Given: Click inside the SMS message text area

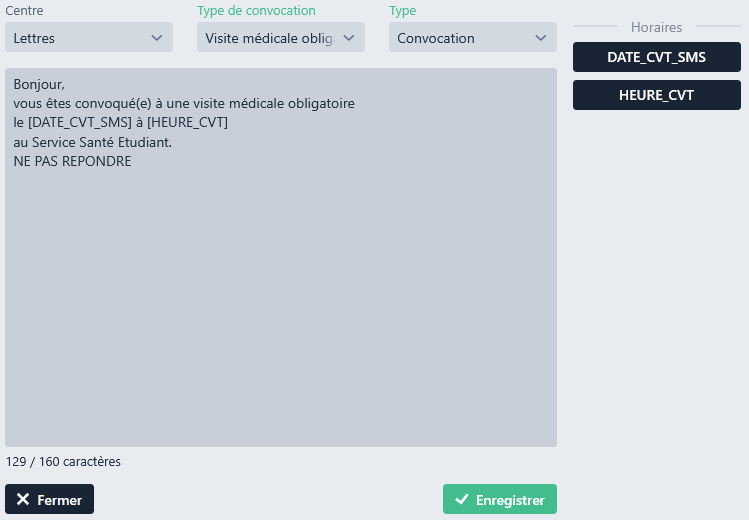Looking at the screenshot, I should pyautogui.click(x=280, y=300).
